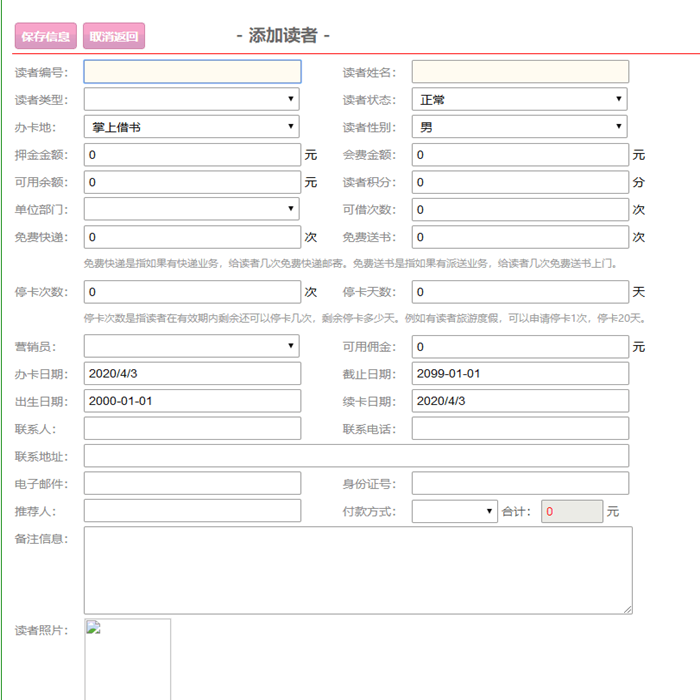Open the 读者类型 dropdown

(x=192, y=99)
